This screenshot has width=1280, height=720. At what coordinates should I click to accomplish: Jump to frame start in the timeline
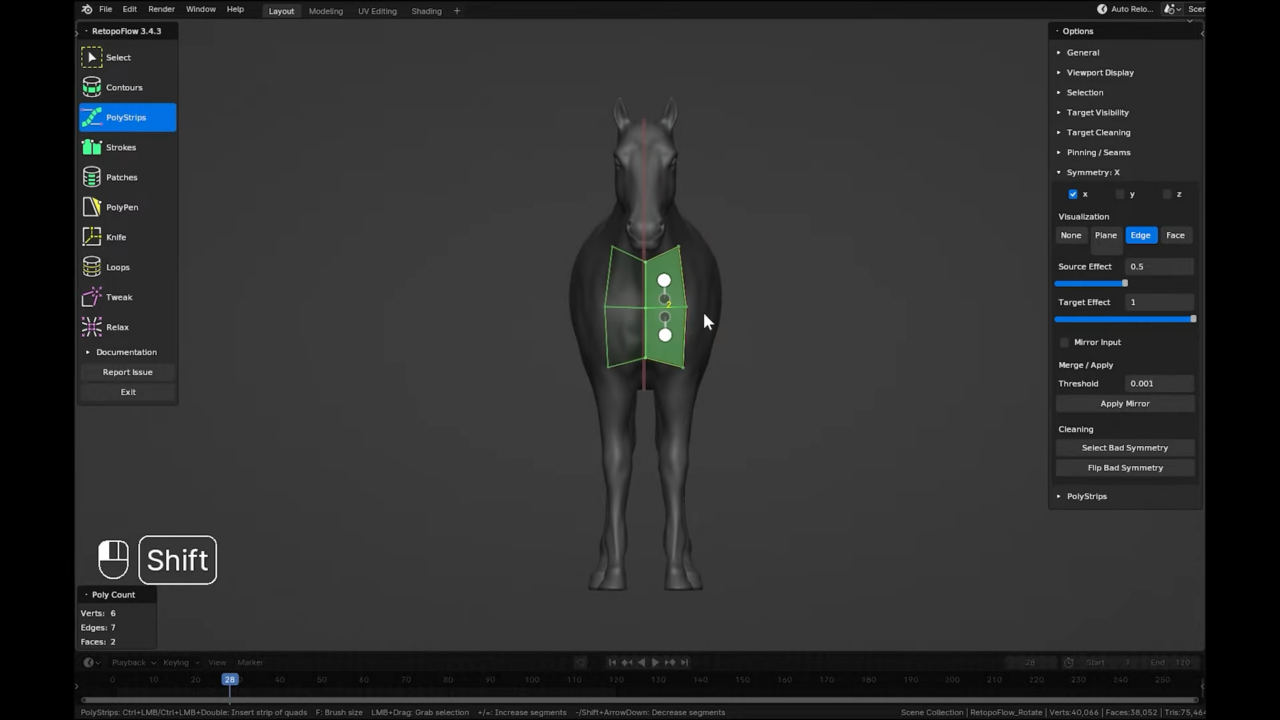[613, 661]
